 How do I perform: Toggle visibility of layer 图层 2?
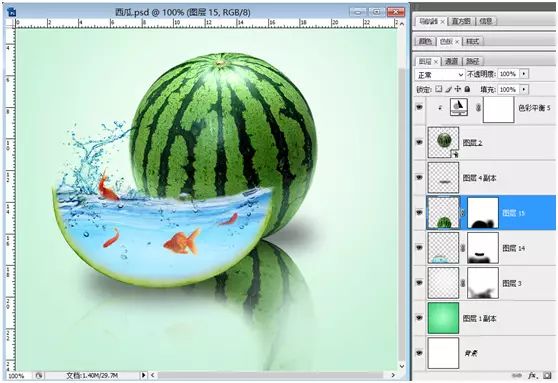420,142
